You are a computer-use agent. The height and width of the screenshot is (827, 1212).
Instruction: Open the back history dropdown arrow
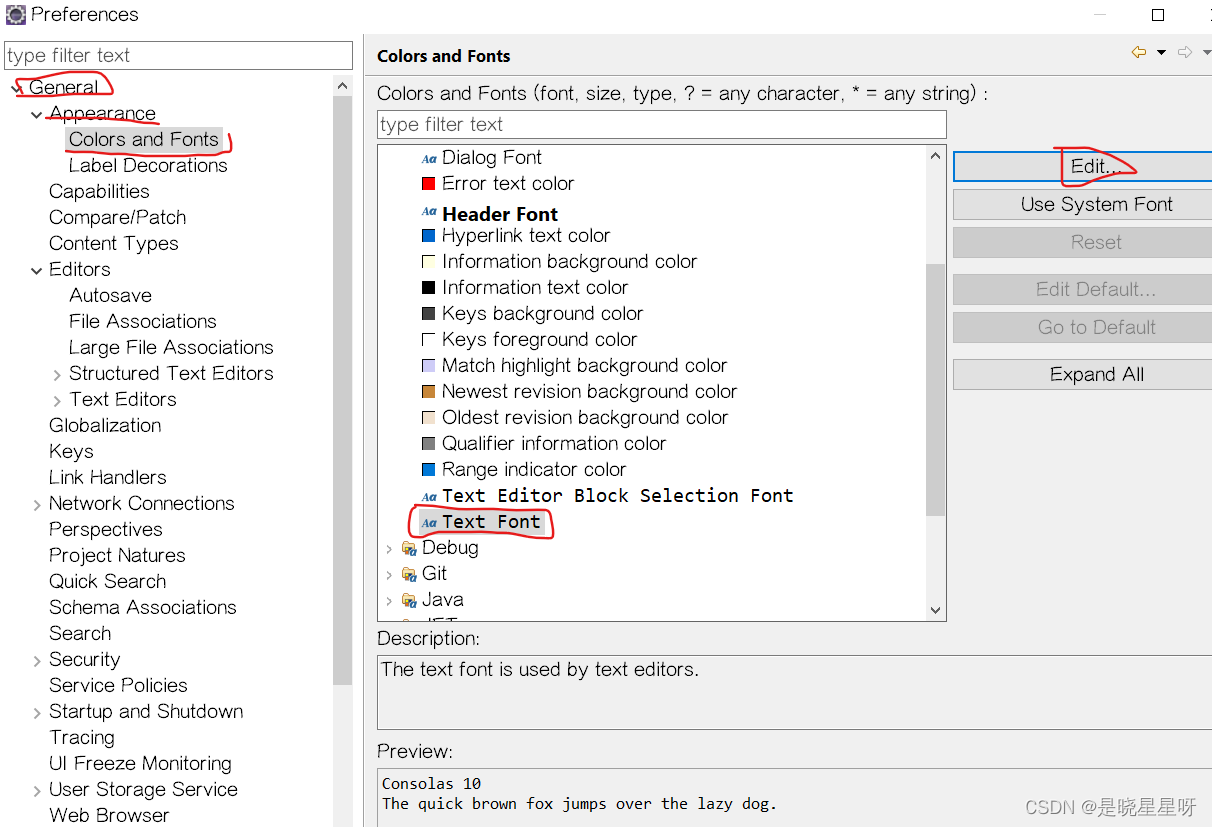coord(1161,53)
